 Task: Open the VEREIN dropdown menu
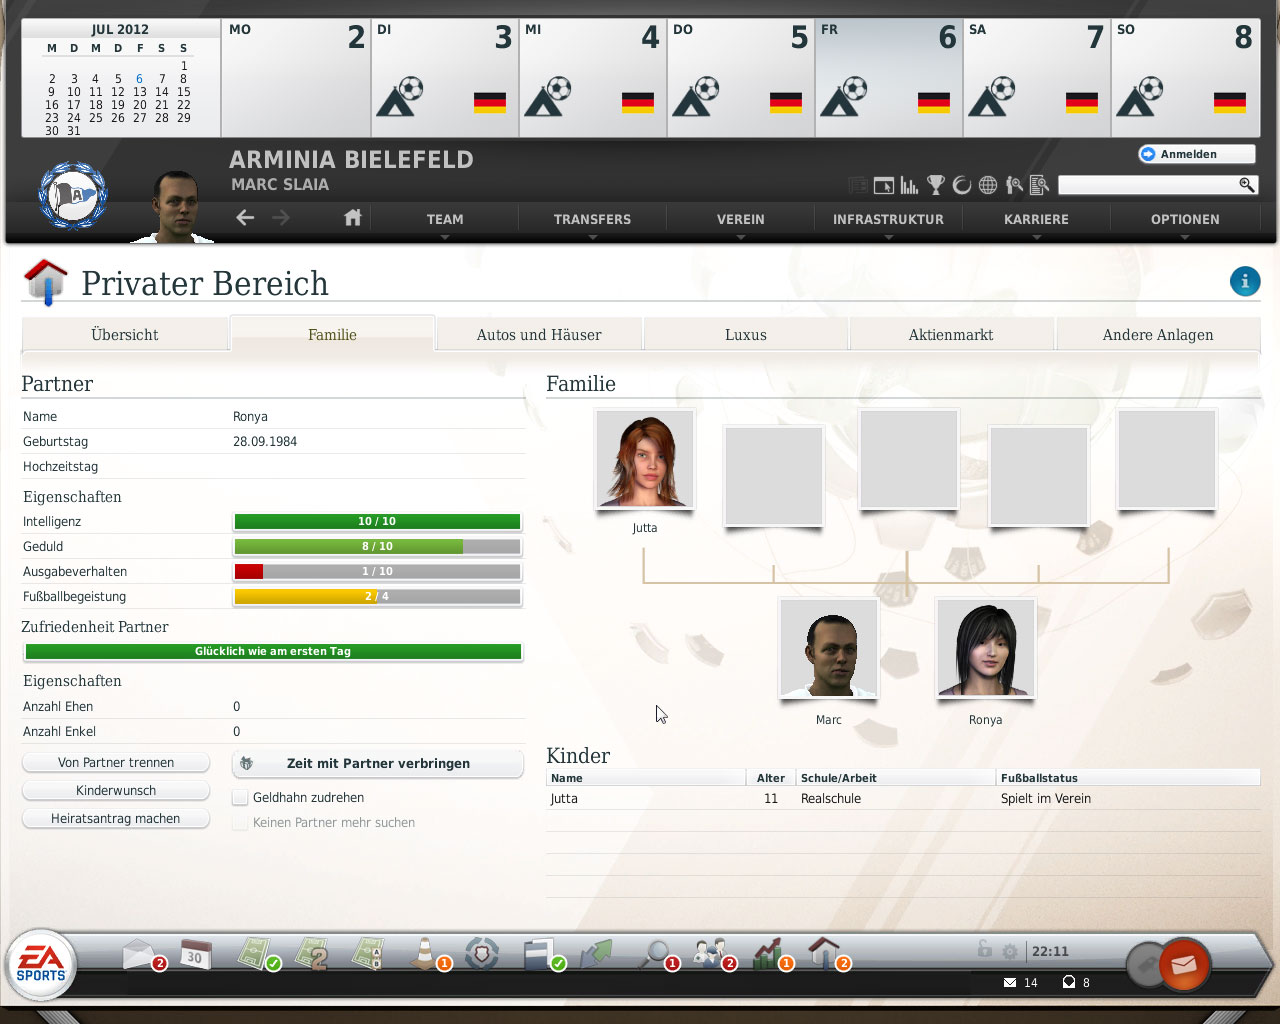(x=740, y=219)
